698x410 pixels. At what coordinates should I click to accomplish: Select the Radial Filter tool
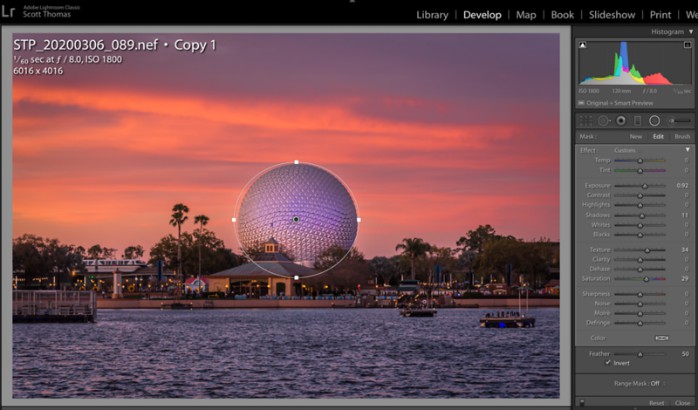click(x=654, y=121)
